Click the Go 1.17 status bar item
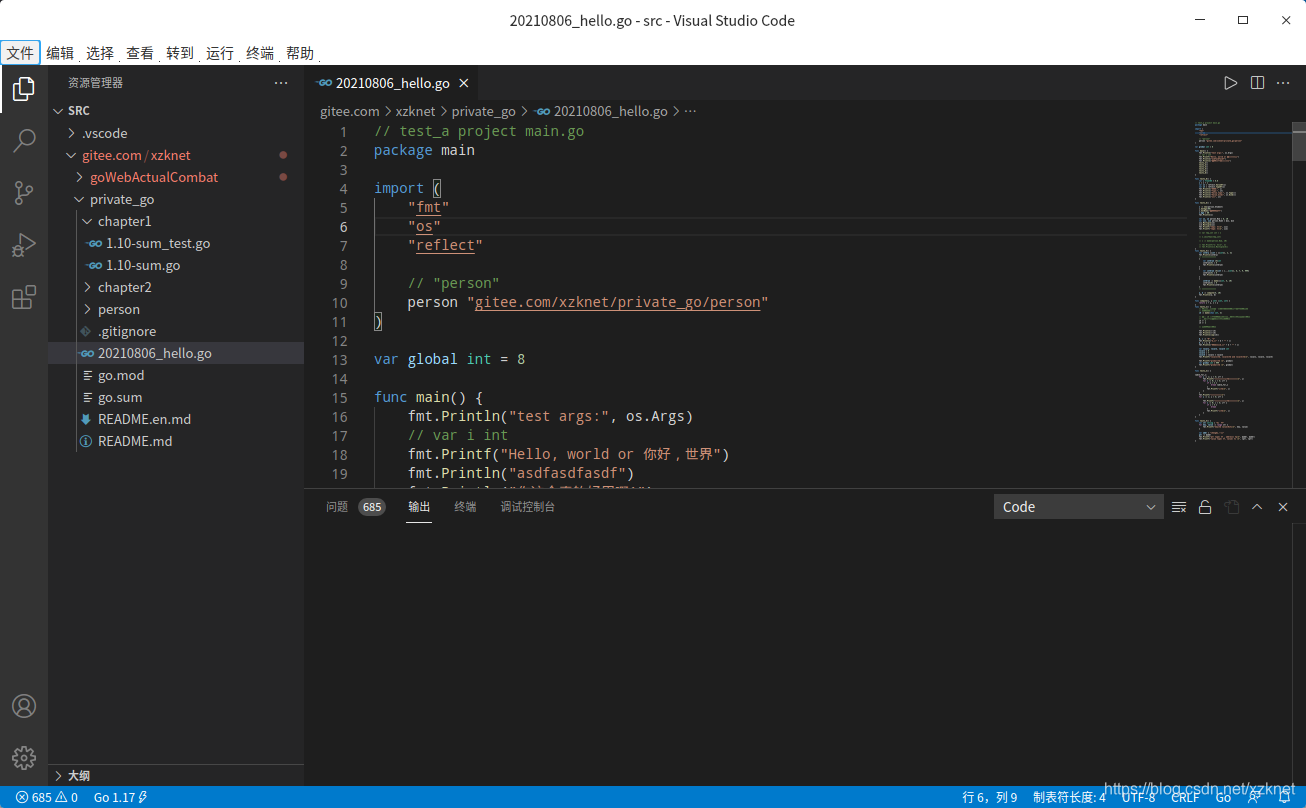Image resolution: width=1306 pixels, height=808 pixels. click(121, 797)
